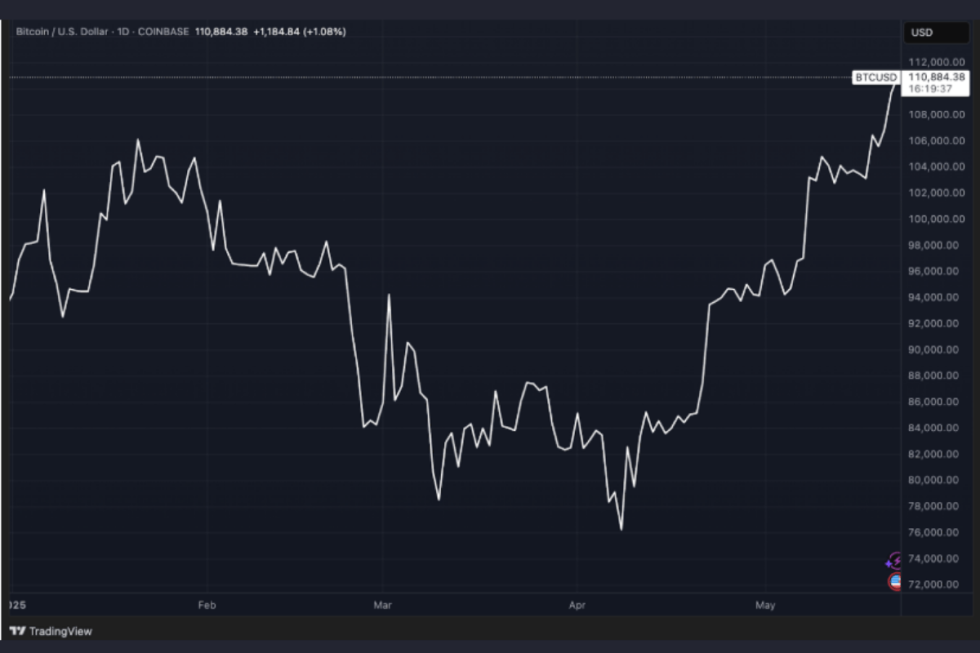Click the 74,000.00 price scale label

point(933,558)
